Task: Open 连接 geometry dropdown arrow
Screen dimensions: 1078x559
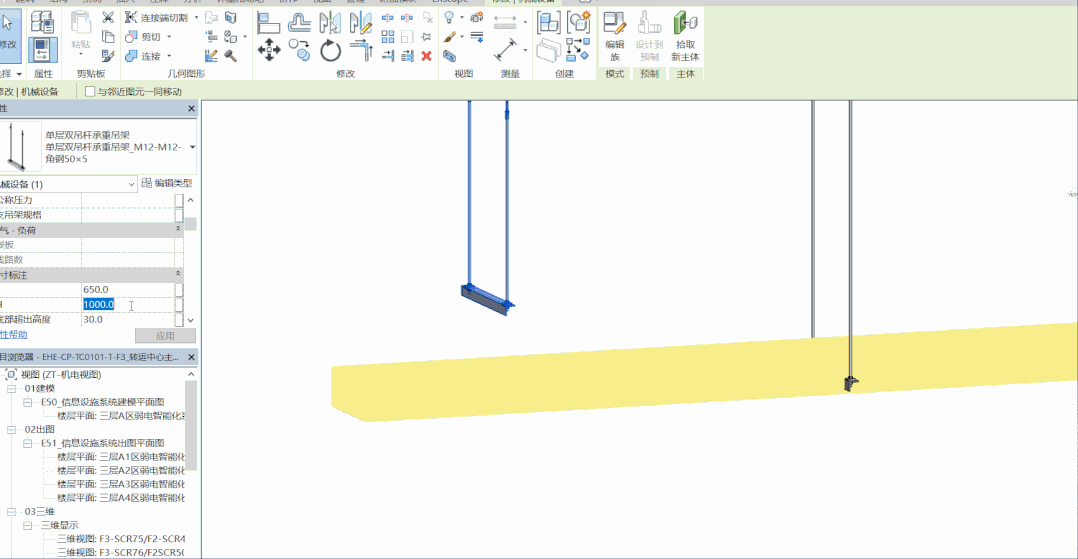Action: (x=169, y=56)
